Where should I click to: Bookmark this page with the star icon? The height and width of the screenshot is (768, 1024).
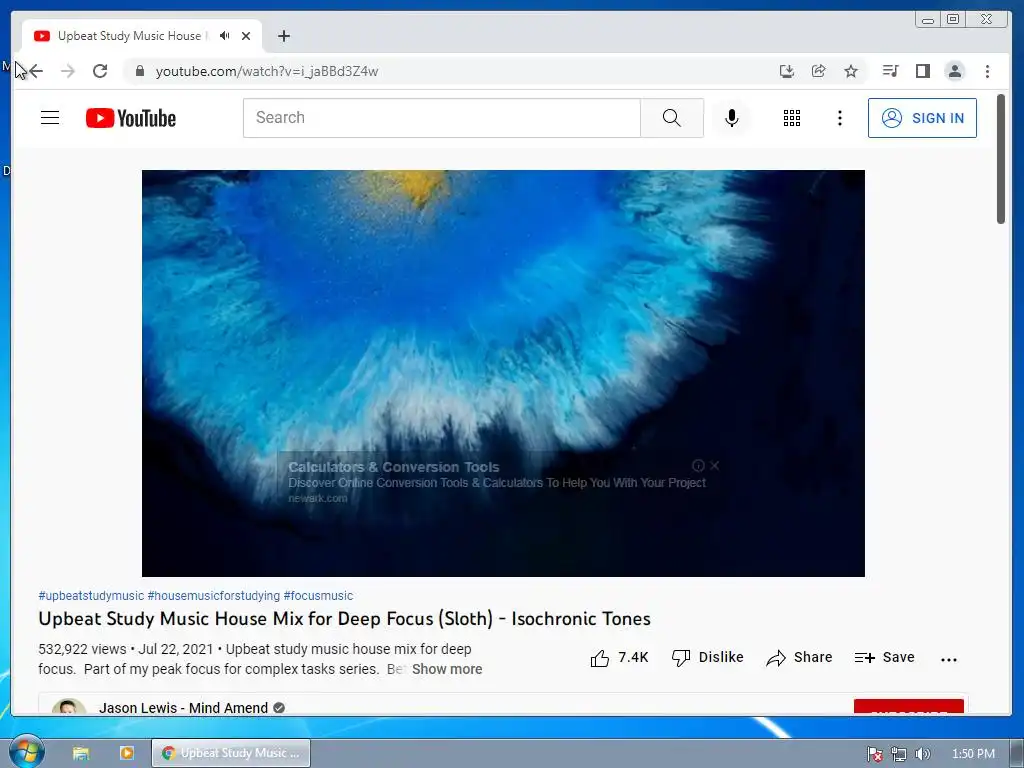point(850,71)
